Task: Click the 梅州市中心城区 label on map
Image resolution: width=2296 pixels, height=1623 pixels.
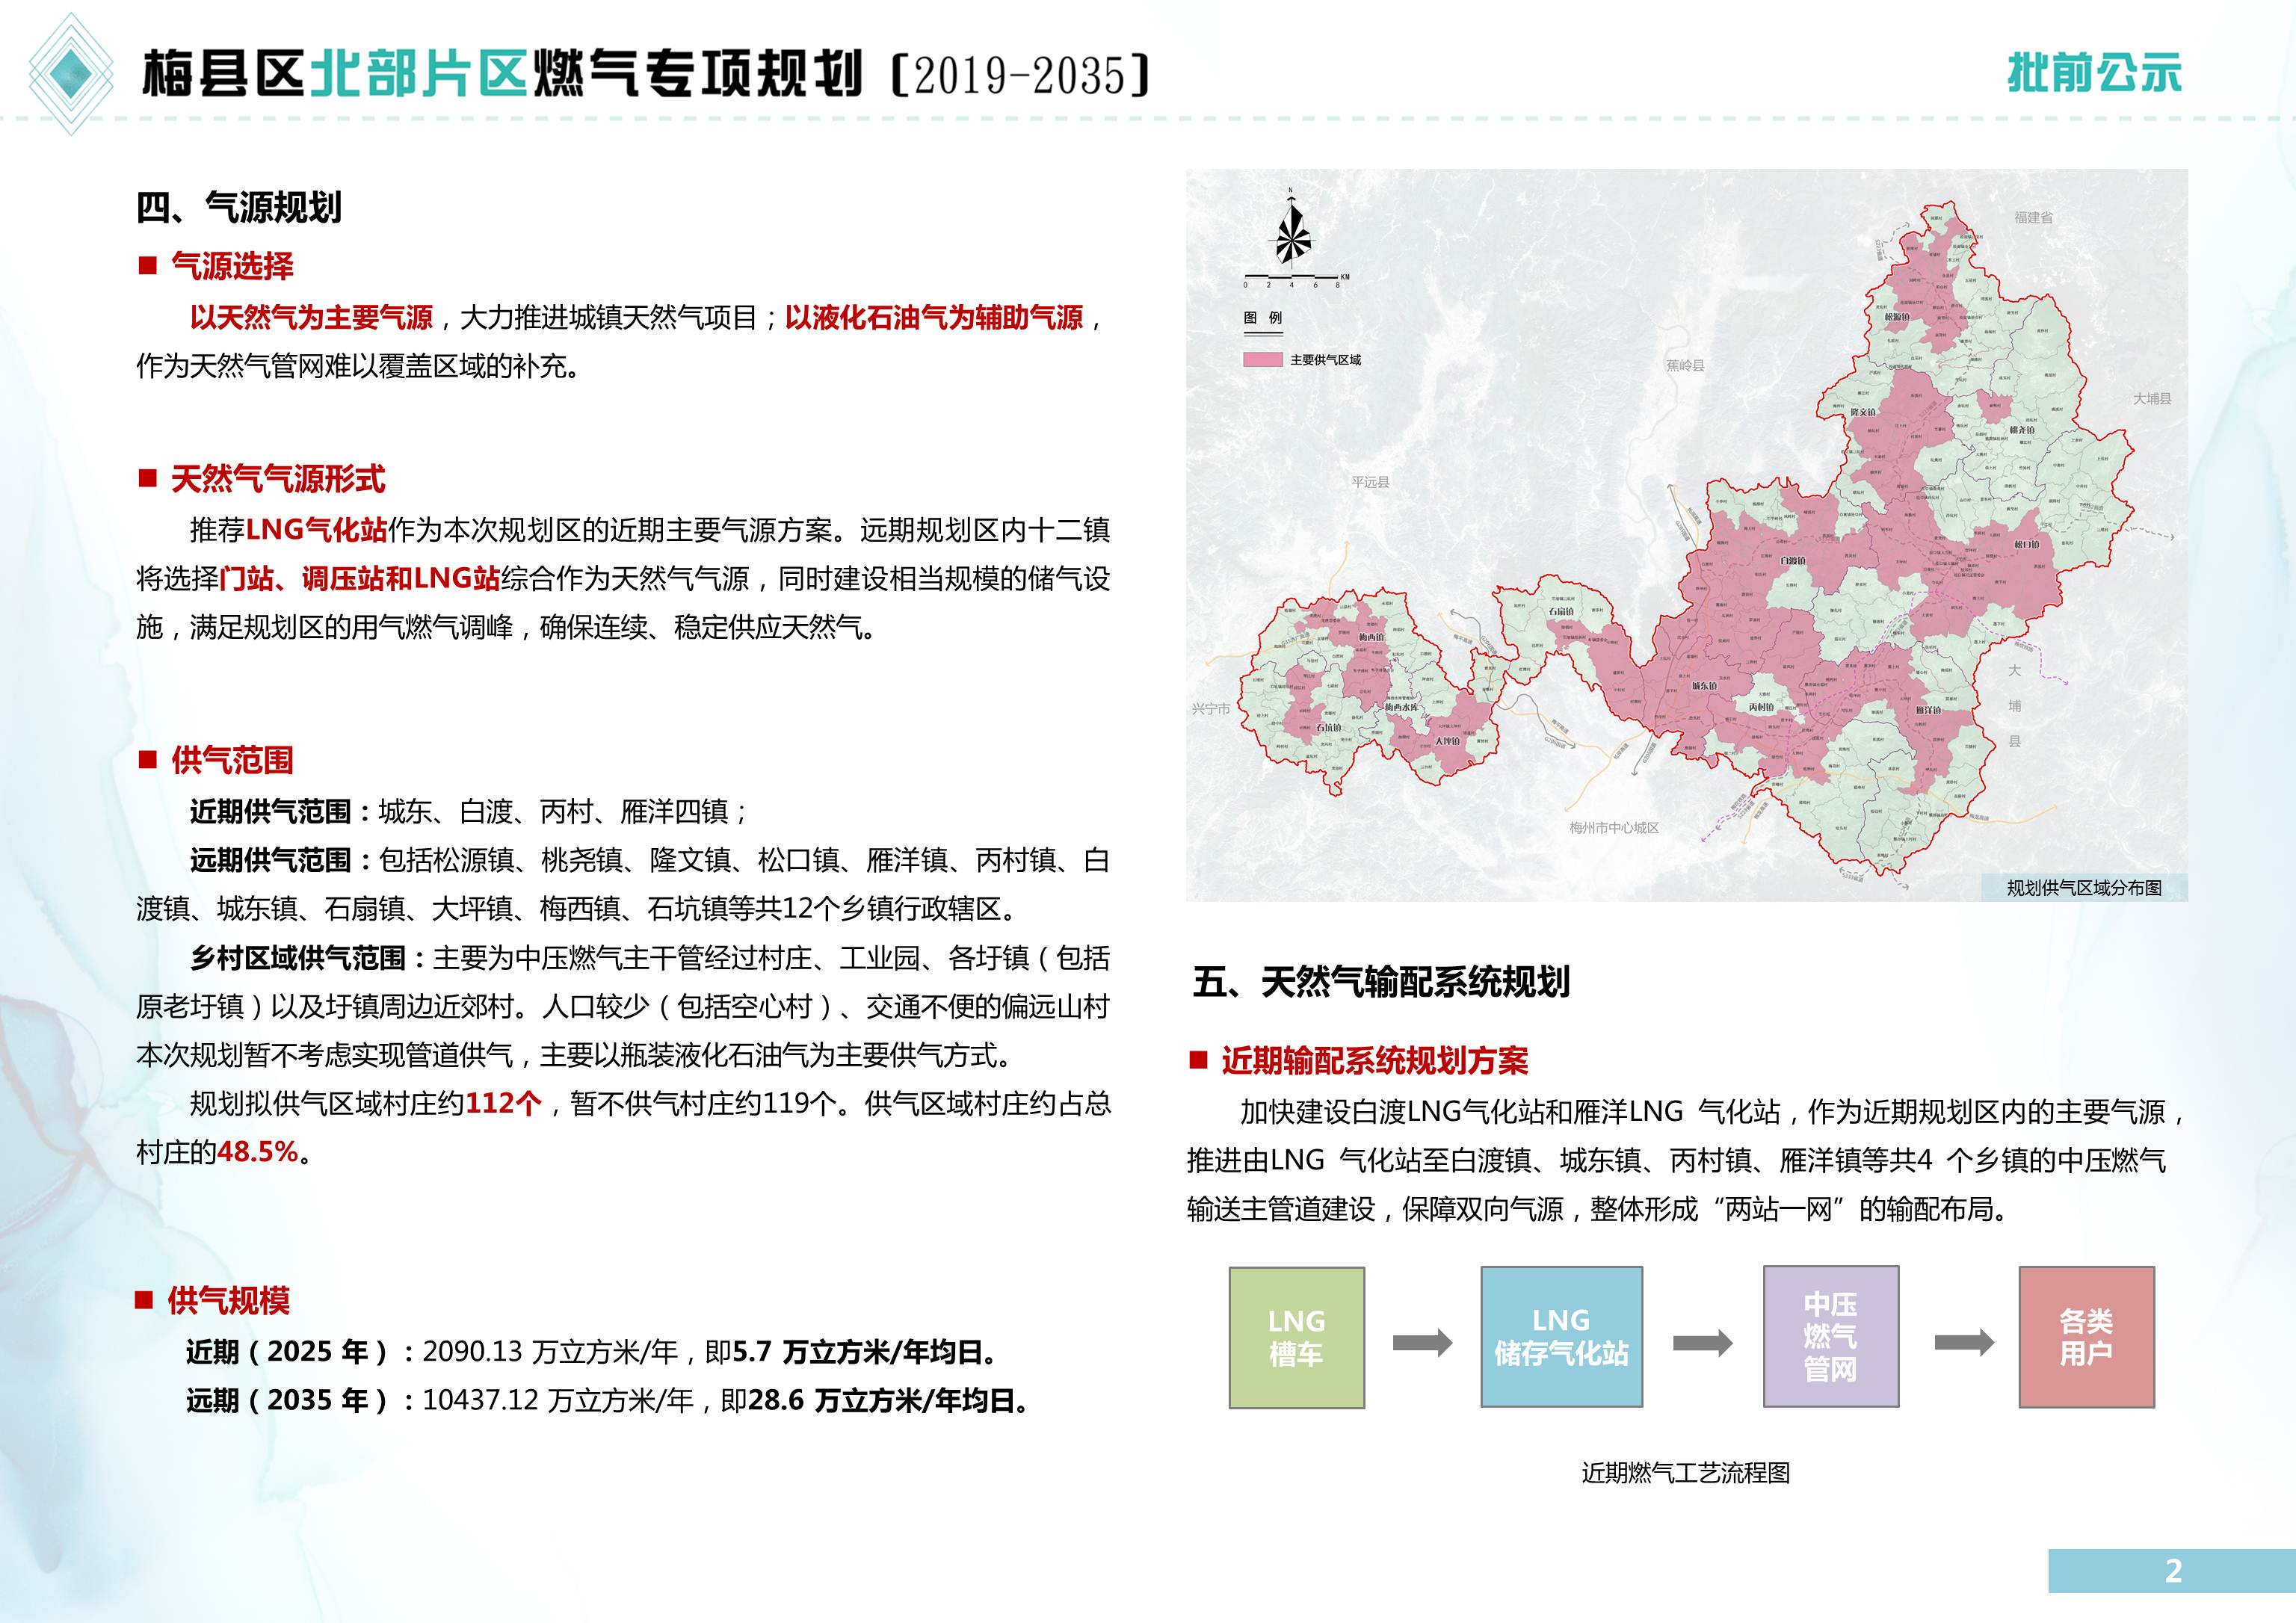Action: point(1614,828)
